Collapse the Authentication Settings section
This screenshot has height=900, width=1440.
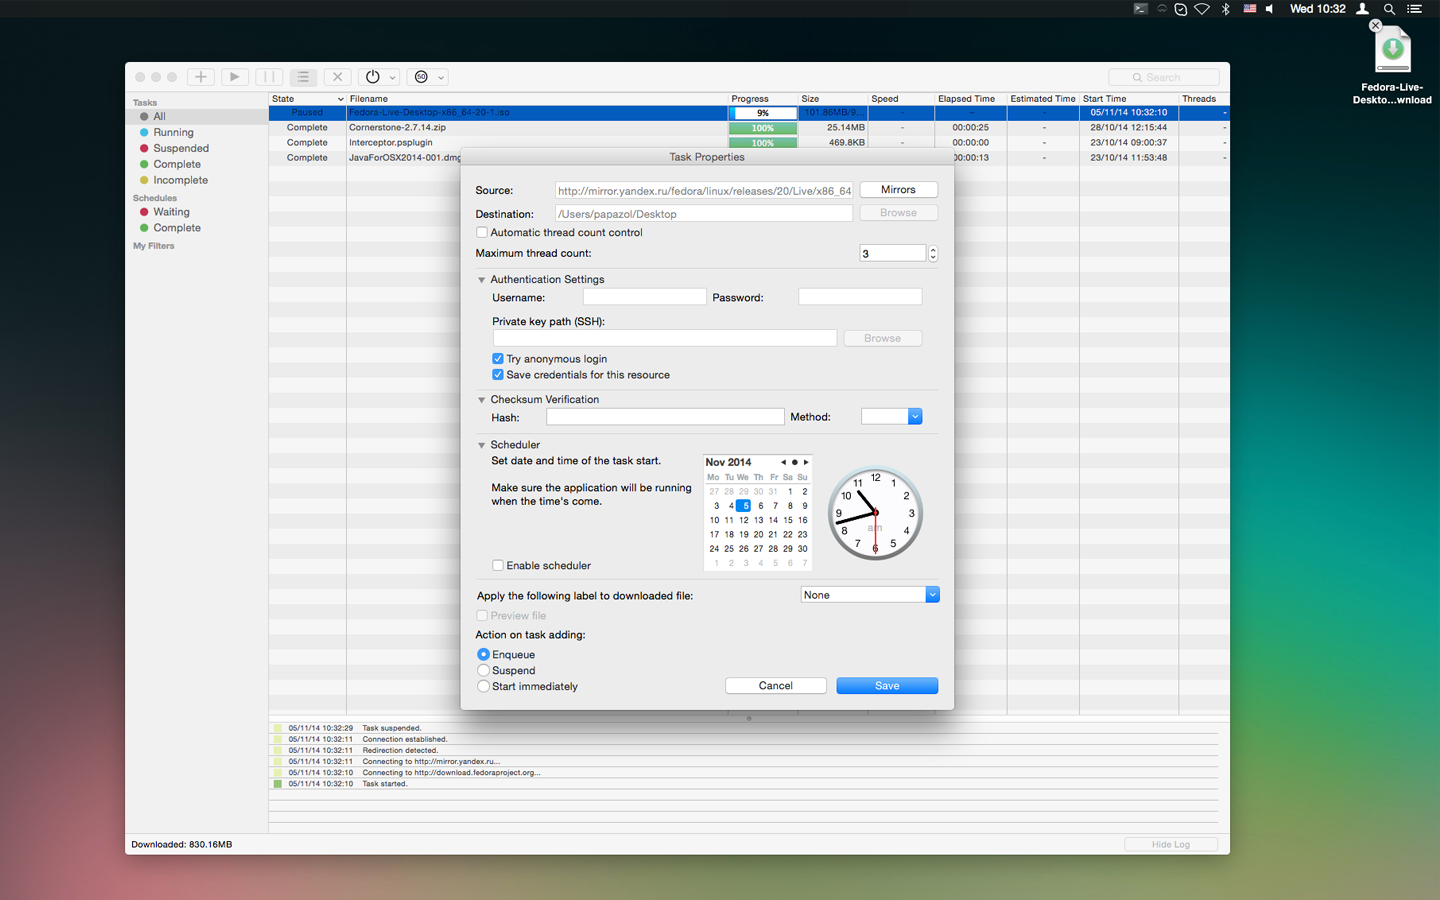481,279
